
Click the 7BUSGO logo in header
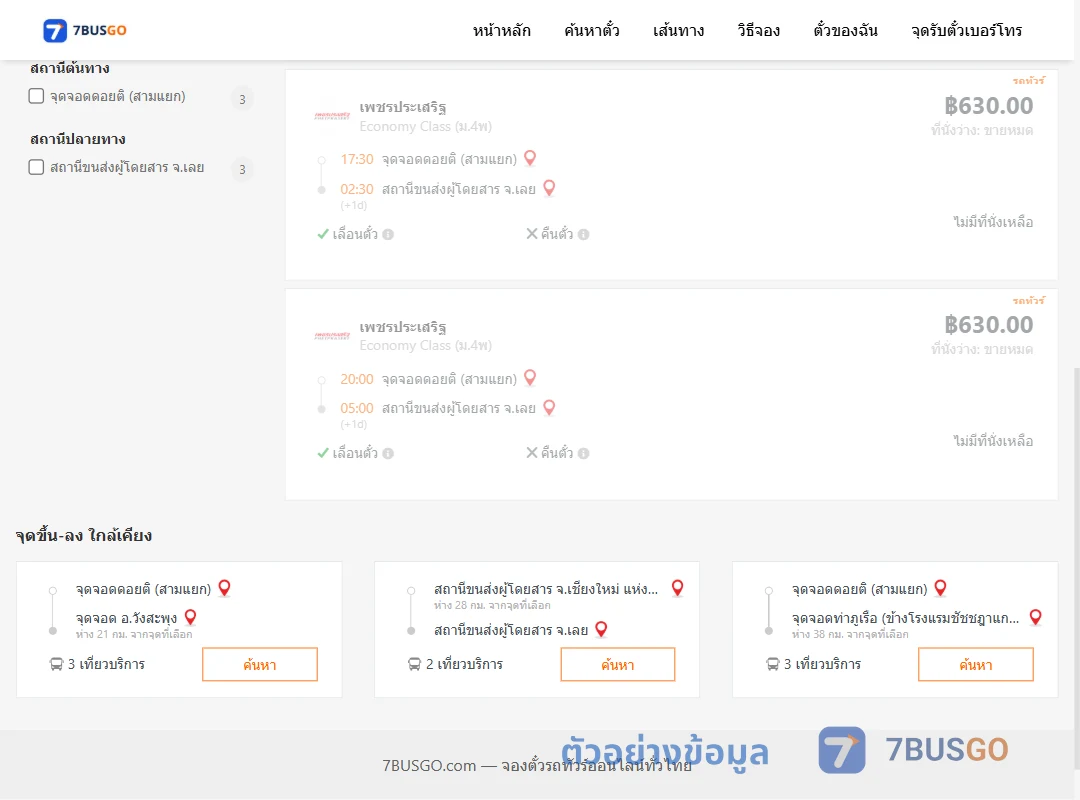[x=85, y=30]
